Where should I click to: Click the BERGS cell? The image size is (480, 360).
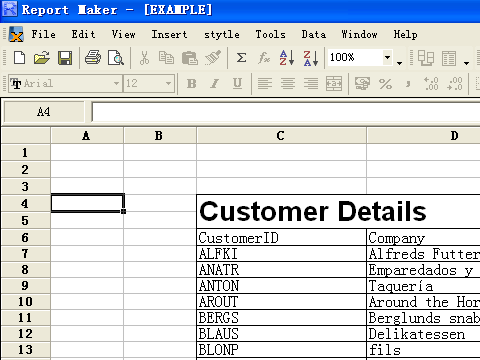(281, 318)
